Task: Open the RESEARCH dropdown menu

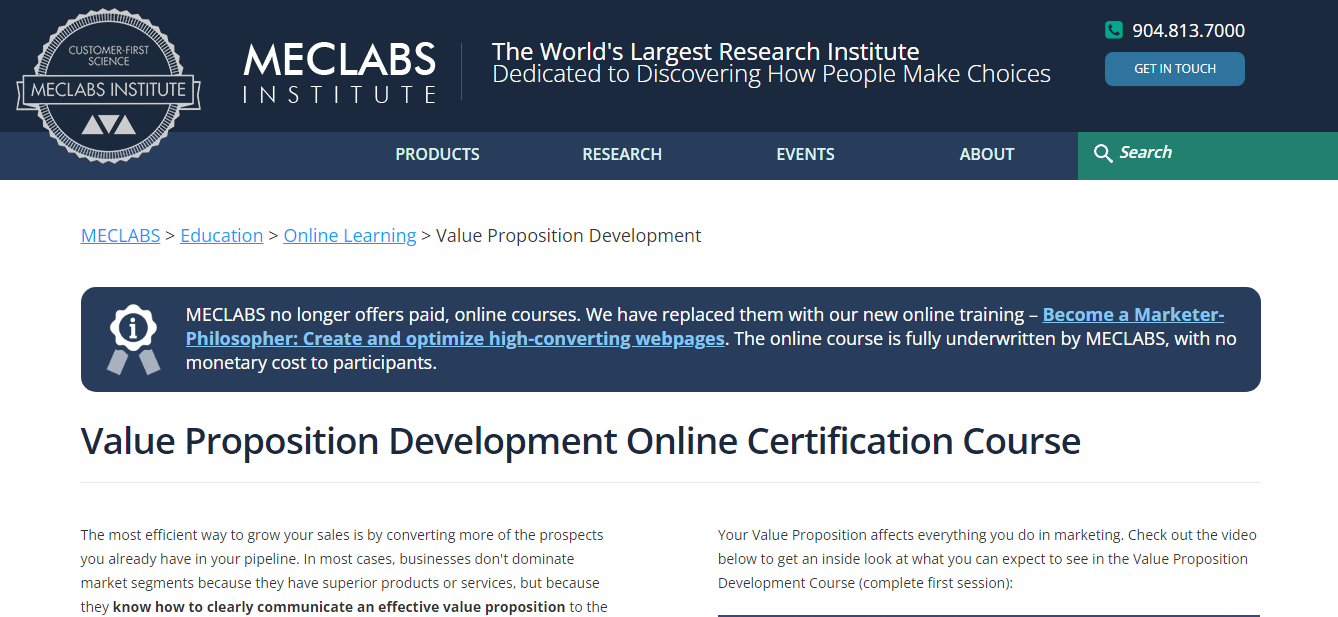Action: (x=622, y=153)
